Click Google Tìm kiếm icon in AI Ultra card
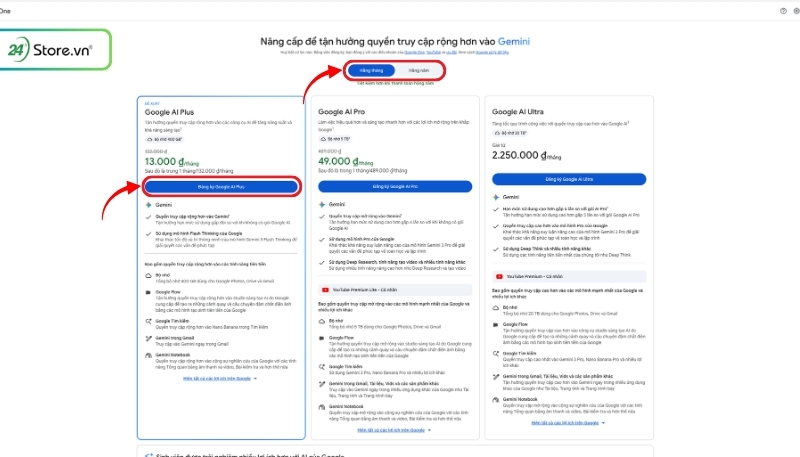 [495, 353]
